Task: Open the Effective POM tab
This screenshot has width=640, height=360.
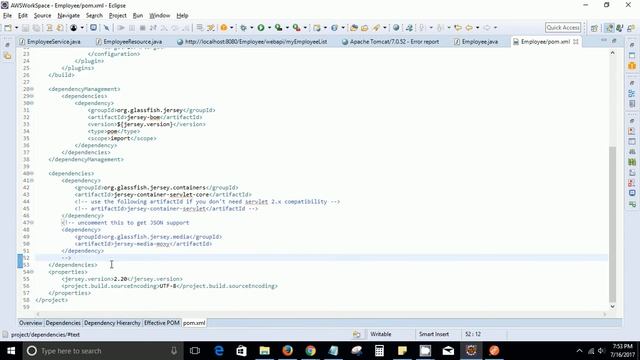Action: pos(162,323)
